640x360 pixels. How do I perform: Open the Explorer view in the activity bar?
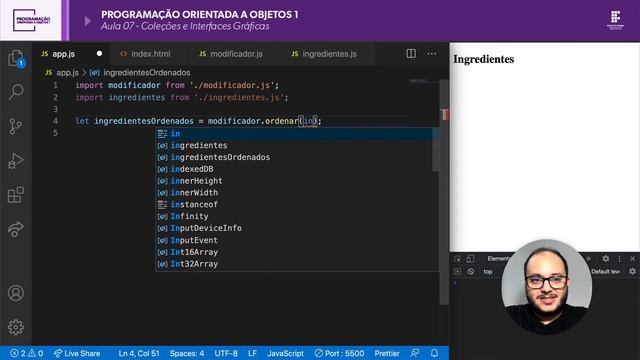16,58
